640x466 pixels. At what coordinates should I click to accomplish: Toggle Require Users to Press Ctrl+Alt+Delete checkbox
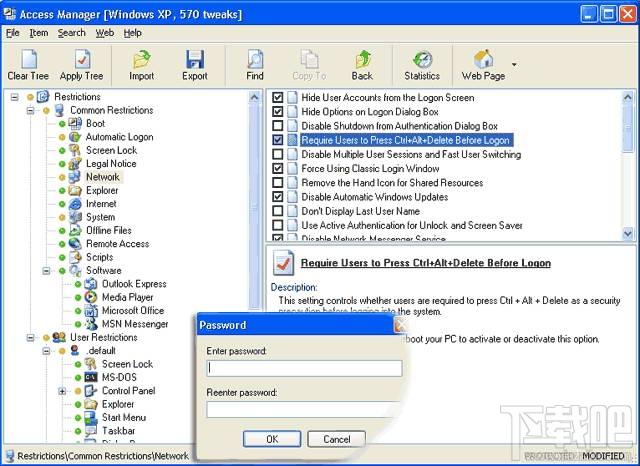point(278,140)
